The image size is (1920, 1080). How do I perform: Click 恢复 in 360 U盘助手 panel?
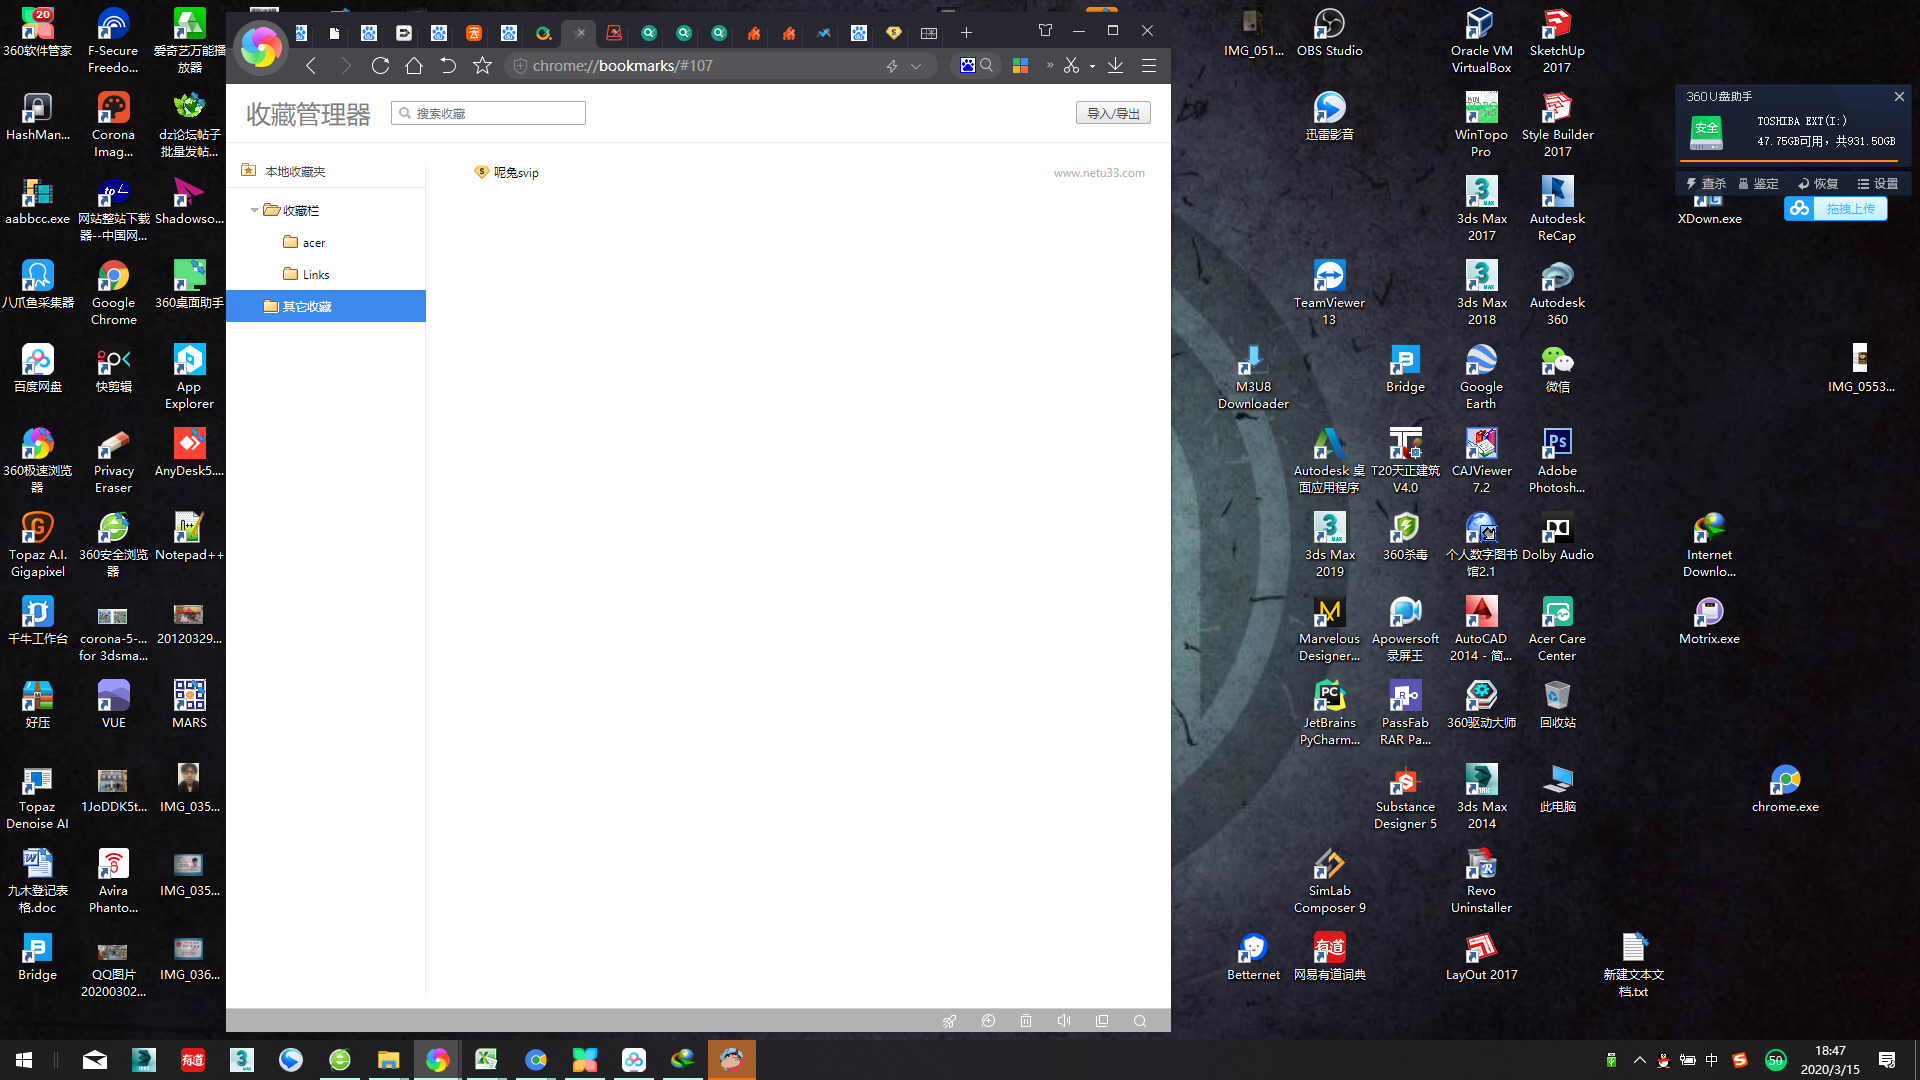[x=1818, y=183]
